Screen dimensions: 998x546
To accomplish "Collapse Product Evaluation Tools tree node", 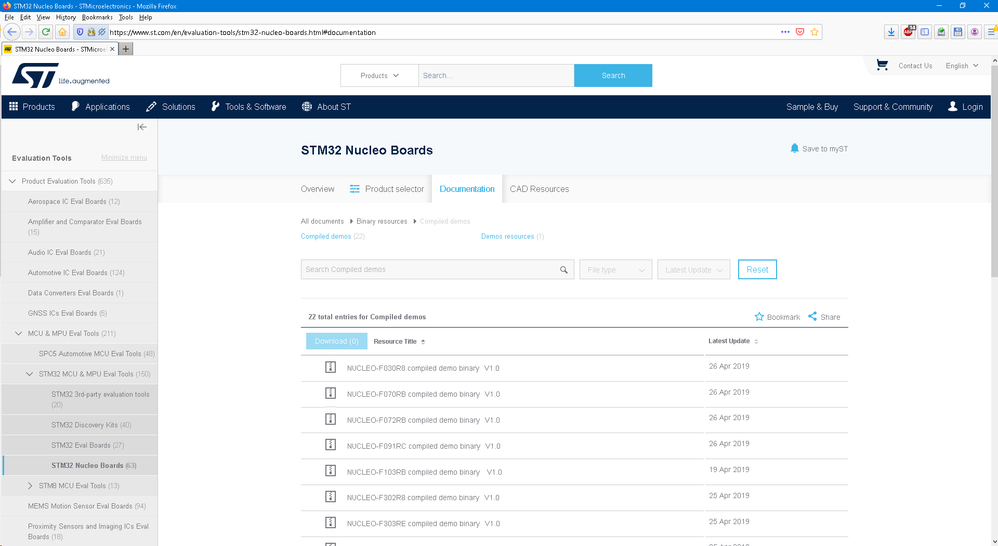I will tap(12, 181).
